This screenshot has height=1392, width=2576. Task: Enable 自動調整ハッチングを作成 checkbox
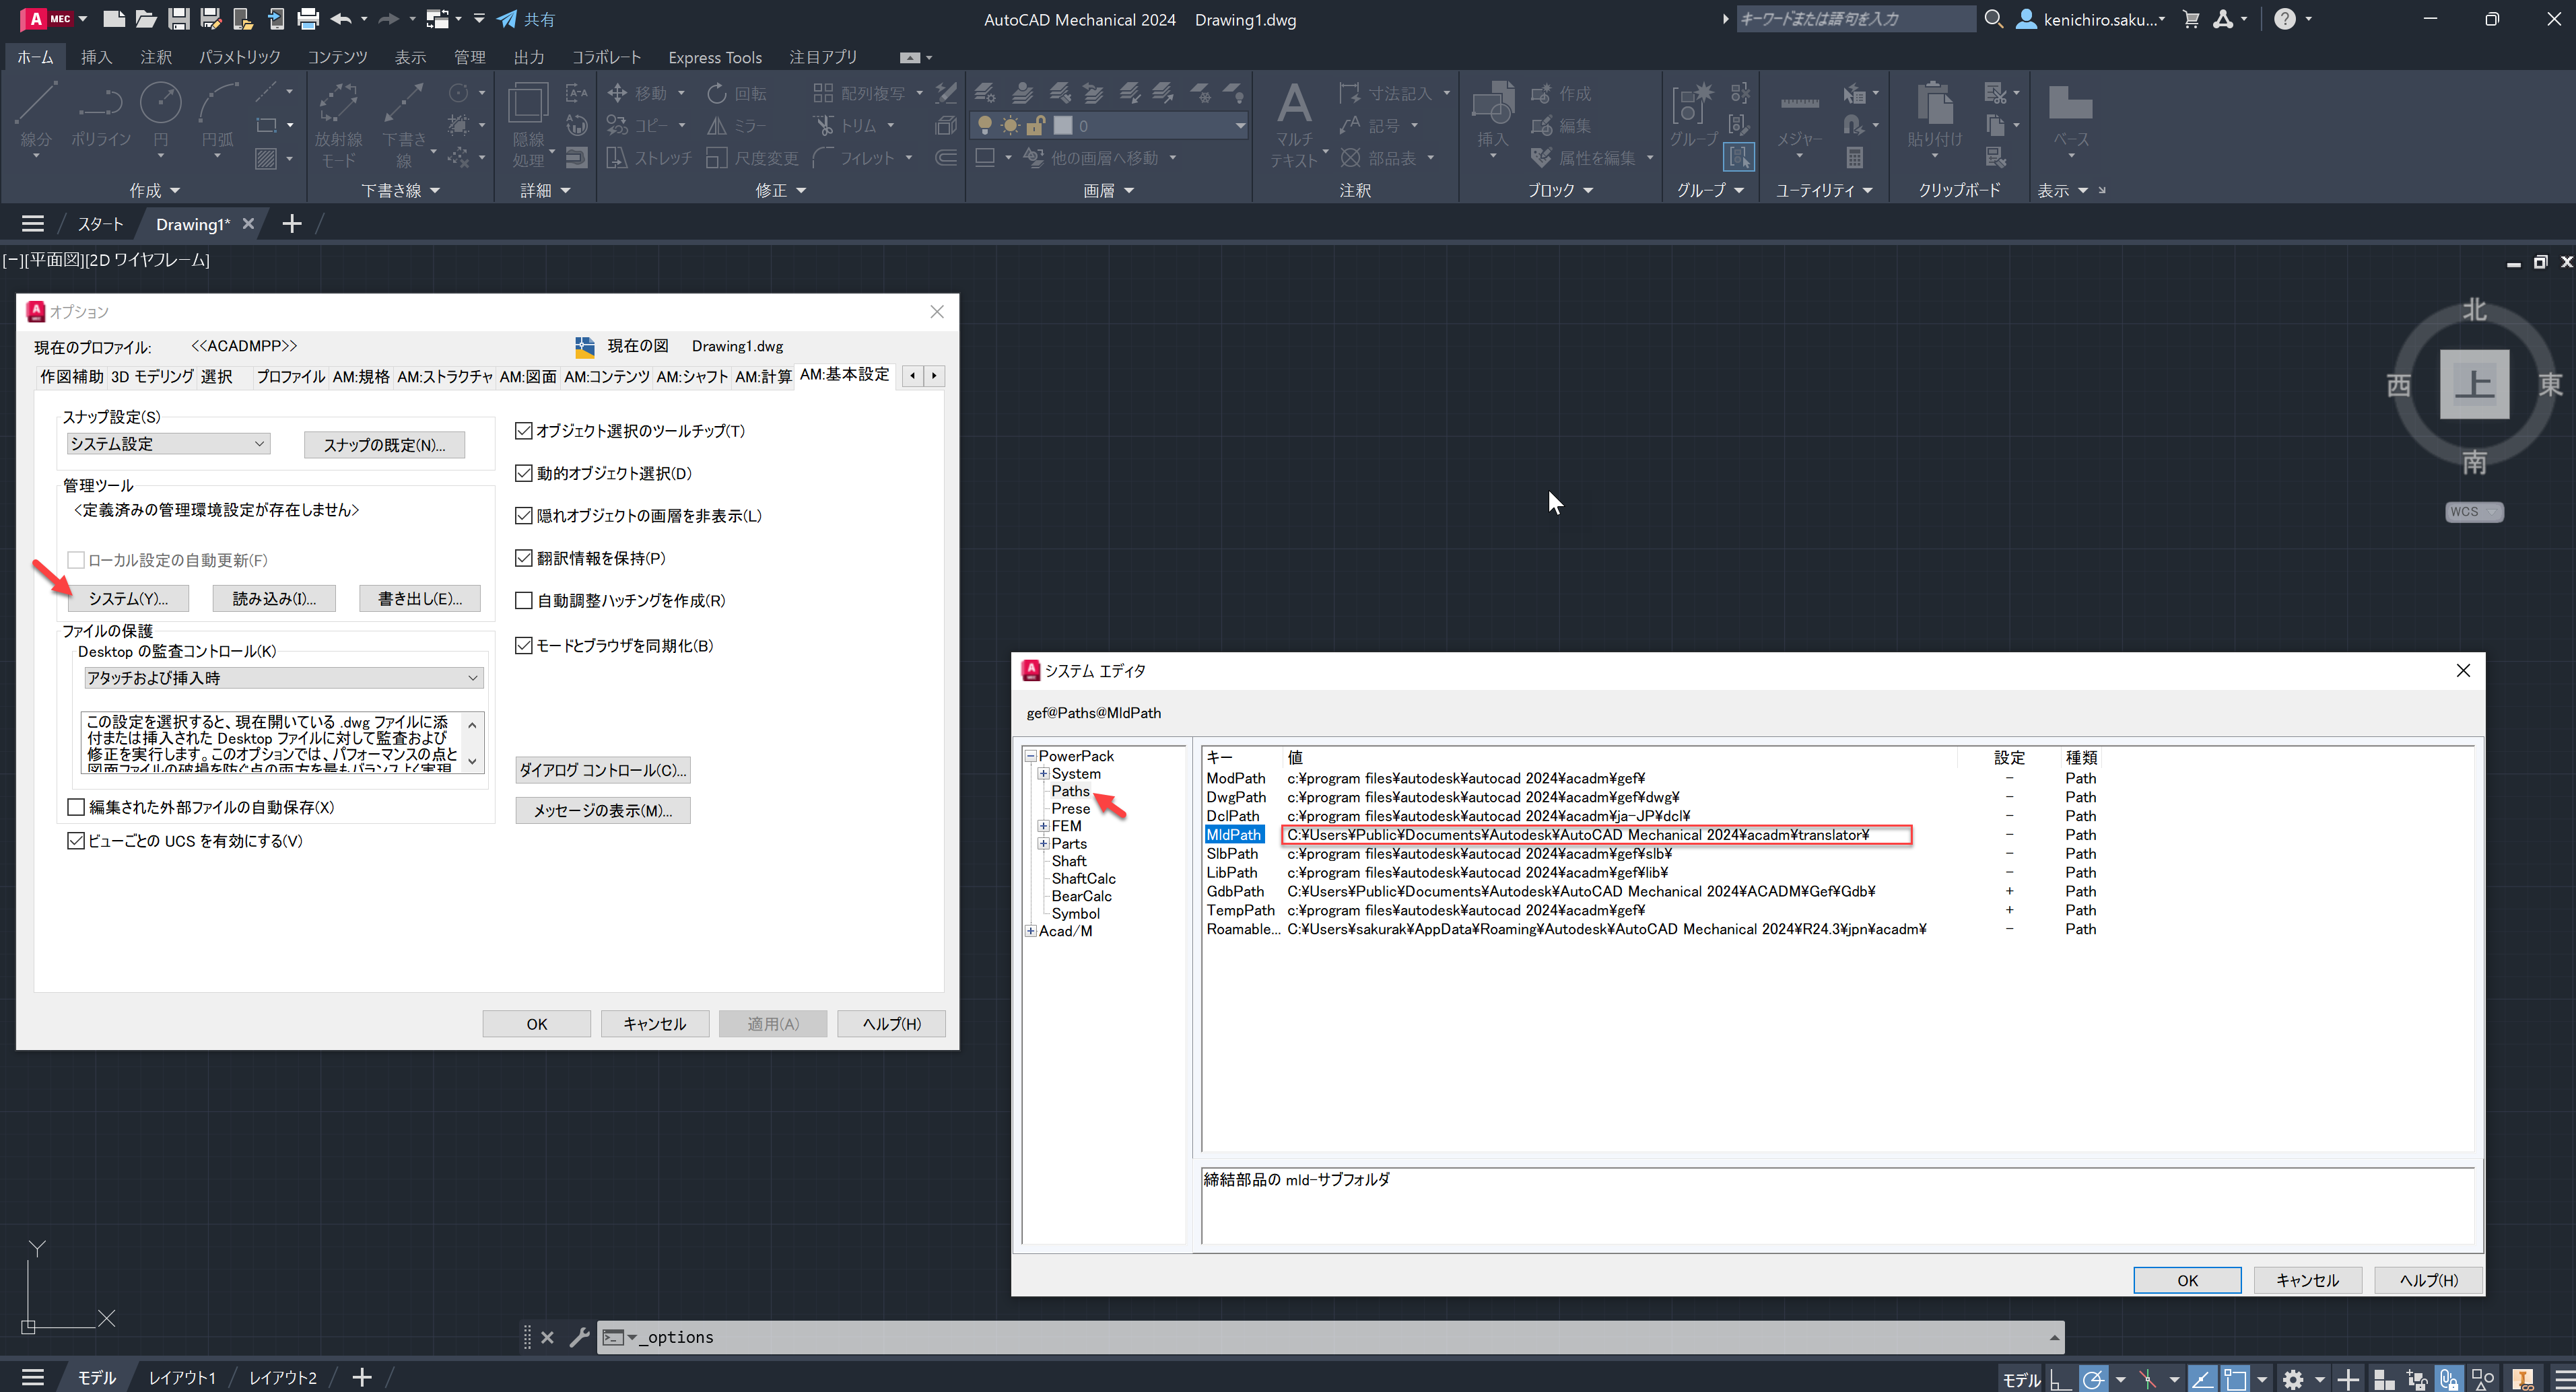point(524,600)
